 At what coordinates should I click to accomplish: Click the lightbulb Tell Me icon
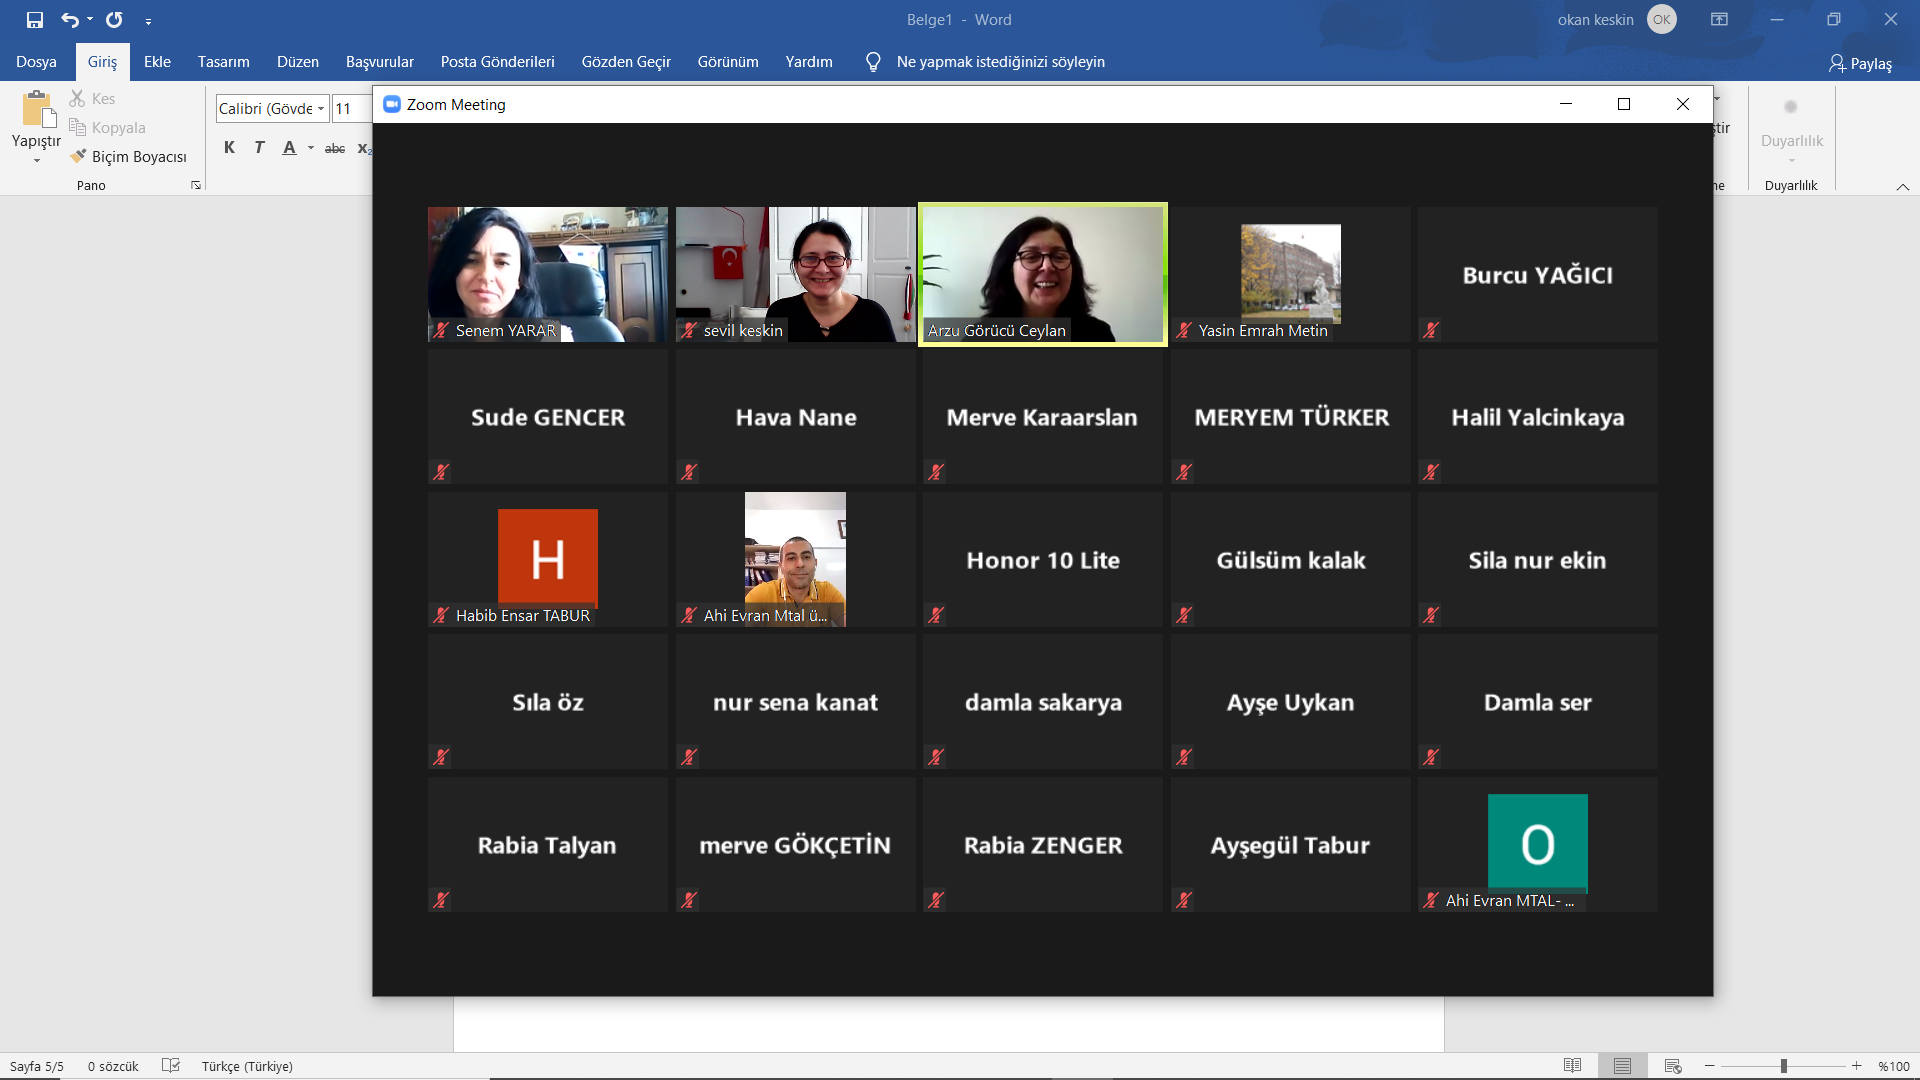pos(873,62)
